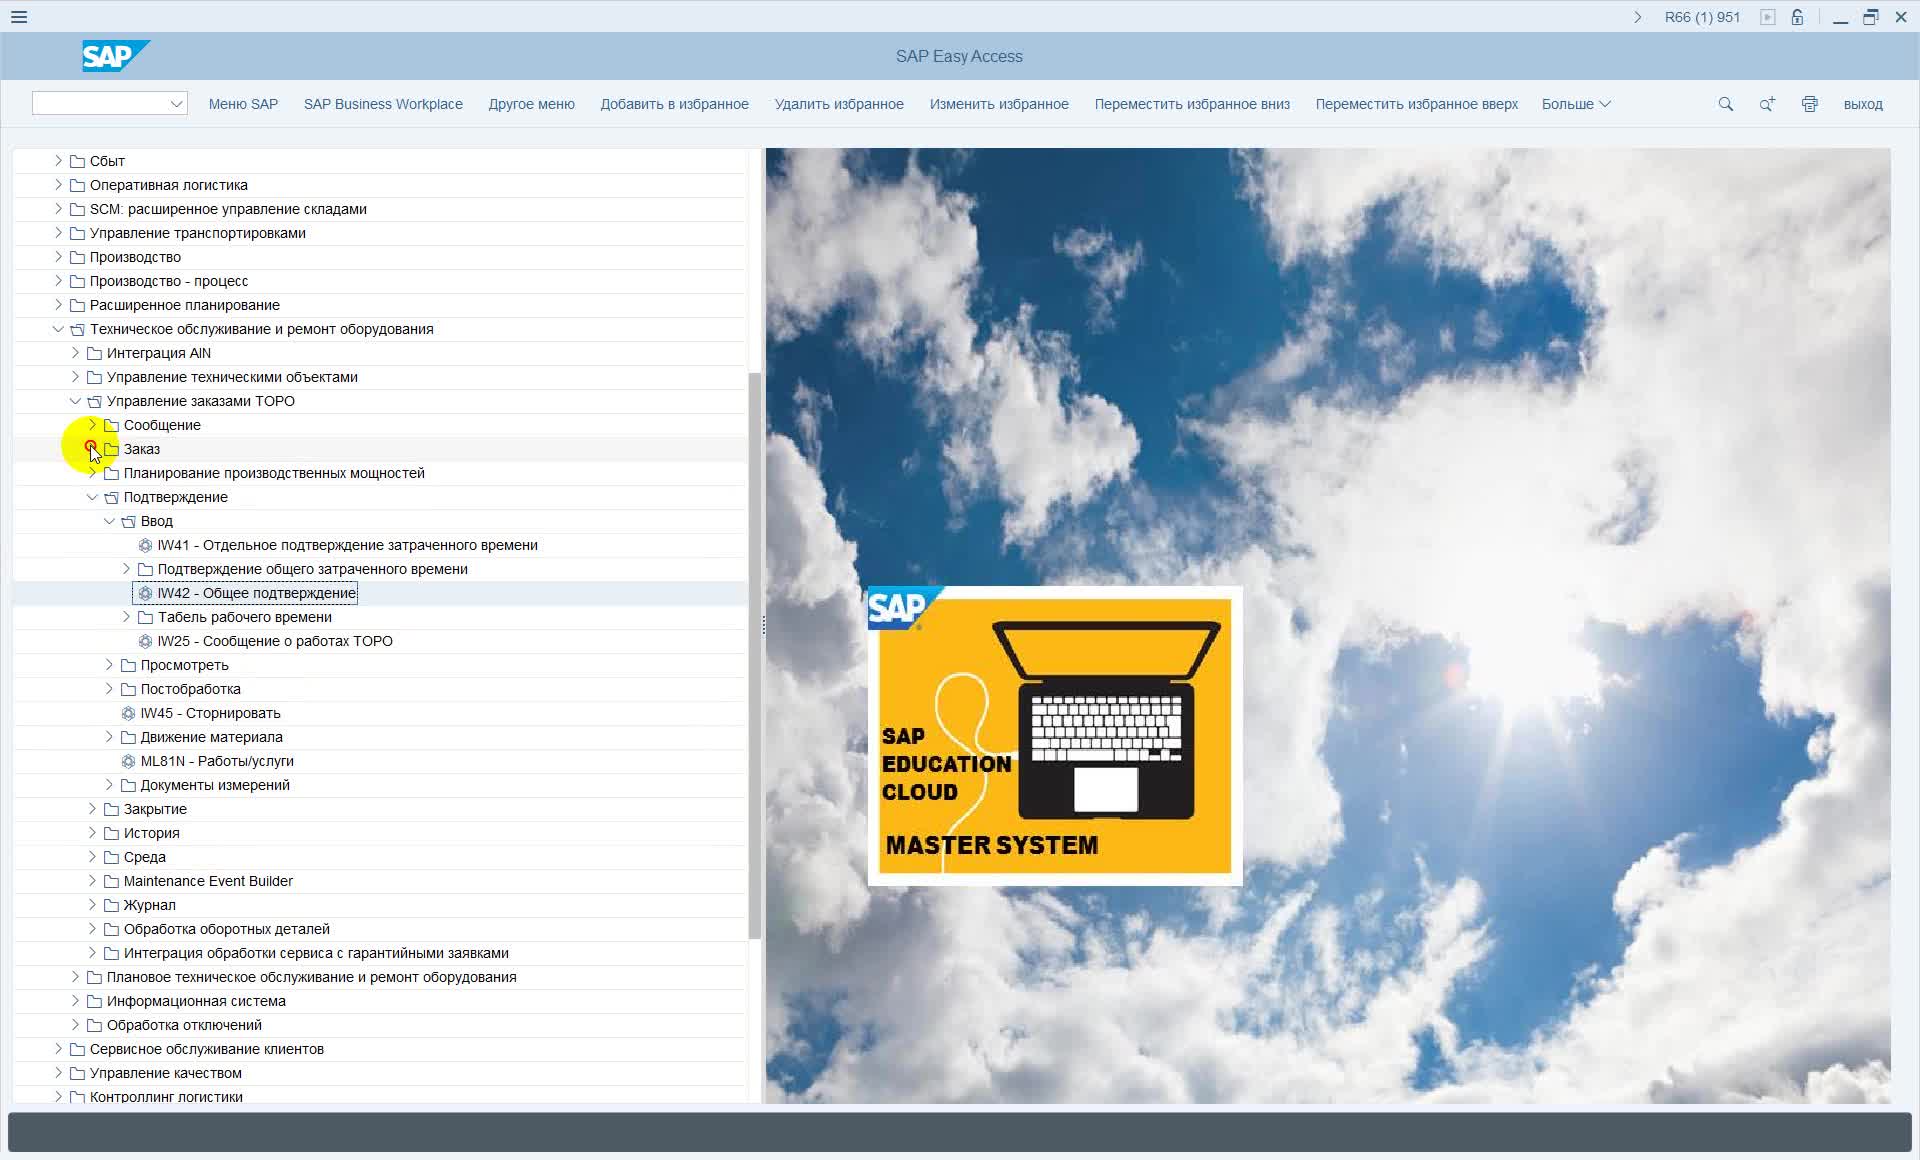Image resolution: width=1920 pixels, height=1160 pixels.
Task: Click the session lock icon
Action: click(x=1797, y=17)
